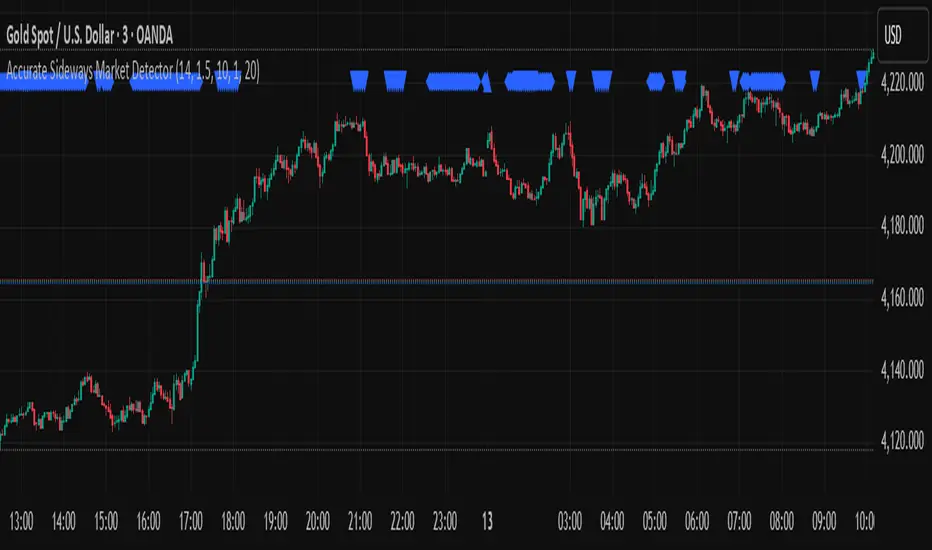
Task: Click the blue sideways marker above 05:00
Action: 656,81
